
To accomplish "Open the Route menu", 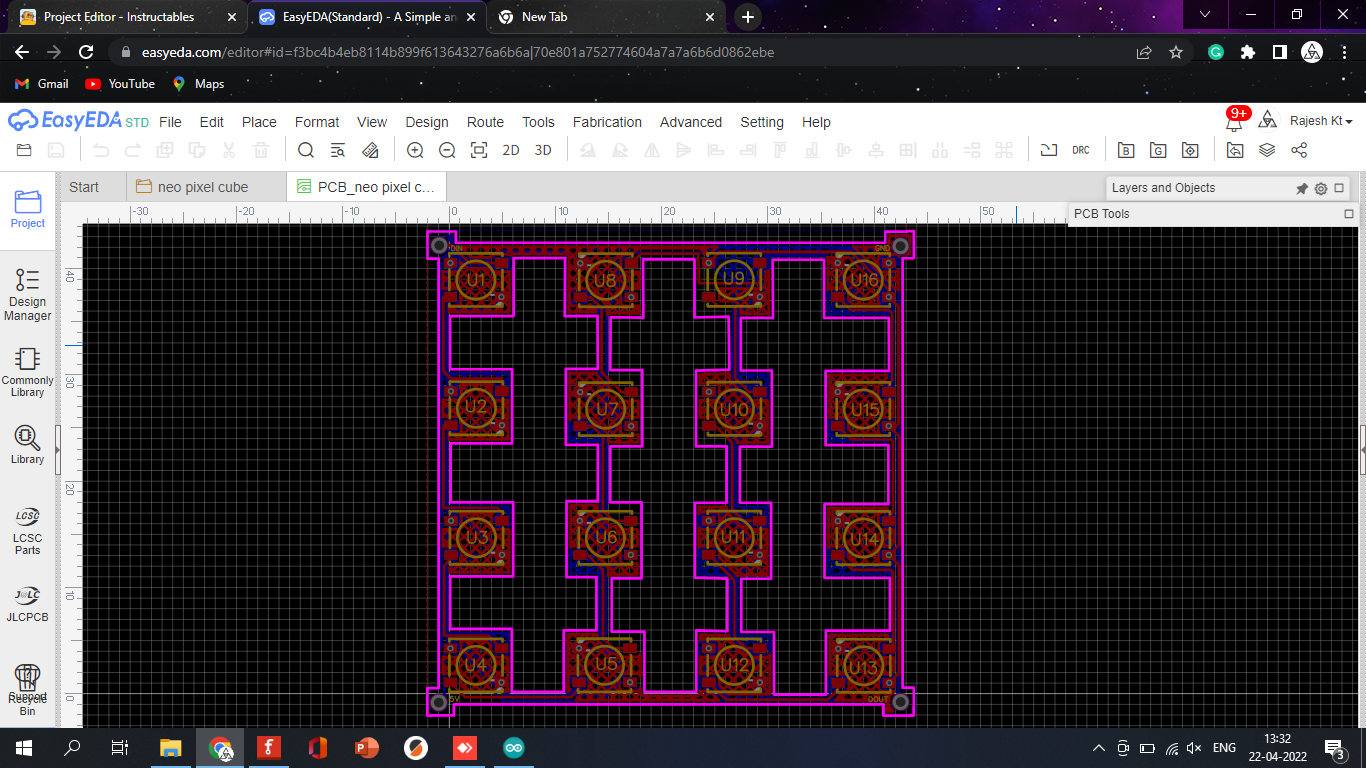I will pos(485,122).
